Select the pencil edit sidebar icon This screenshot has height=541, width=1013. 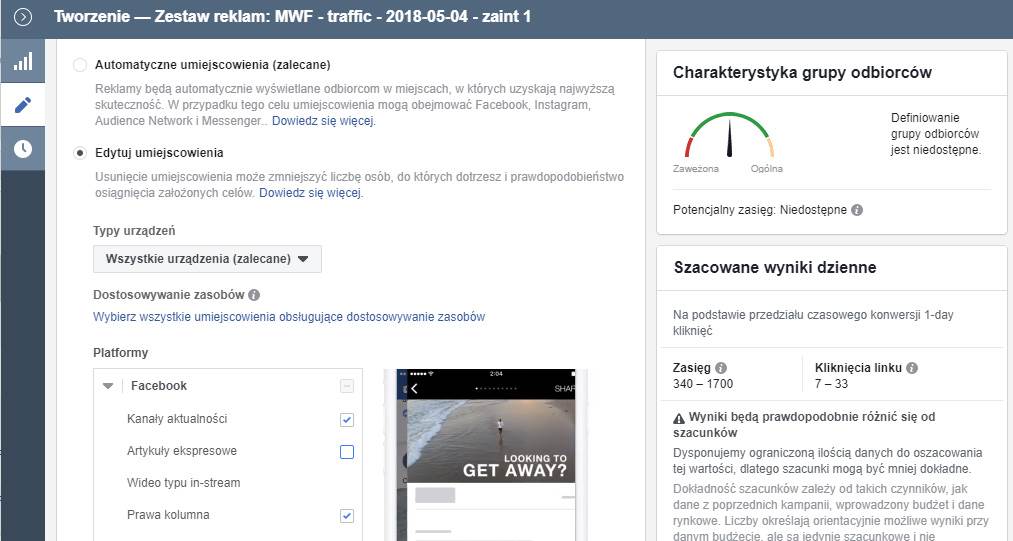coord(22,105)
